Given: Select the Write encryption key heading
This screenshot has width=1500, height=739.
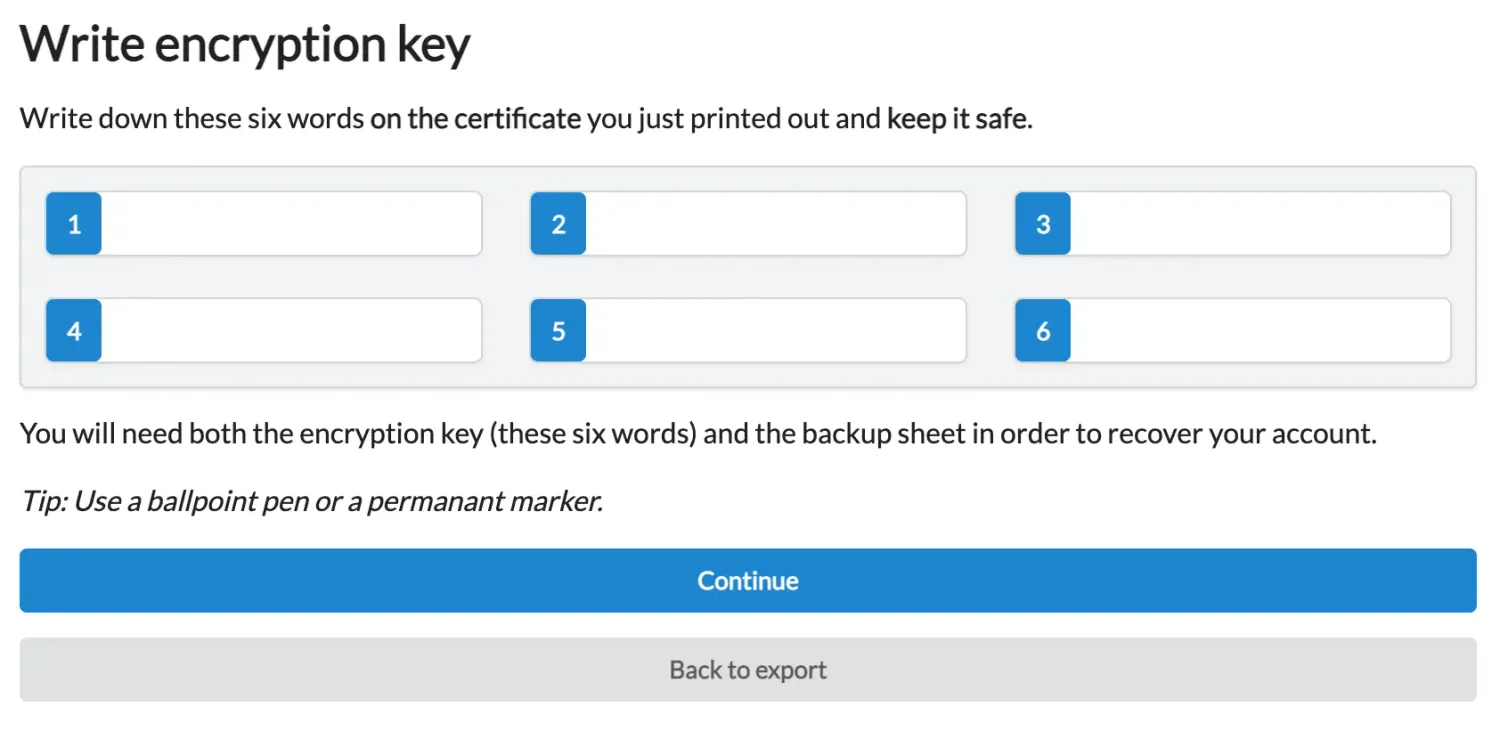Looking at the screenshot, I should tap(246, 43).
